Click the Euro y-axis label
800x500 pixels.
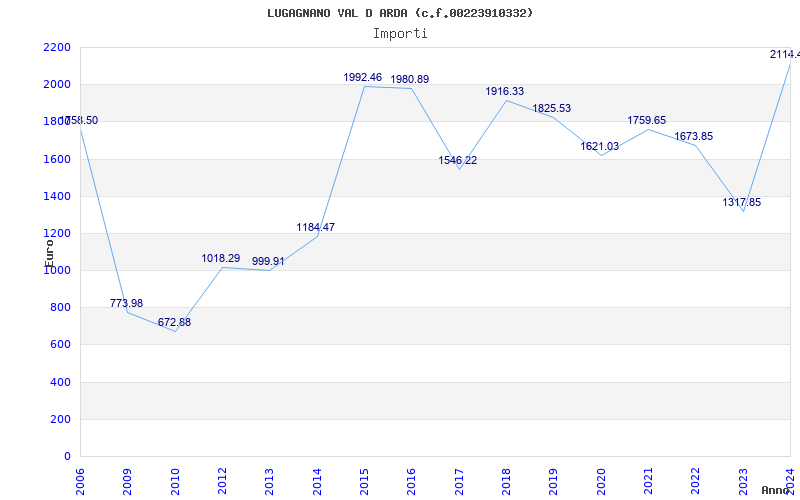pyautogui.click(x=49, y=253)
